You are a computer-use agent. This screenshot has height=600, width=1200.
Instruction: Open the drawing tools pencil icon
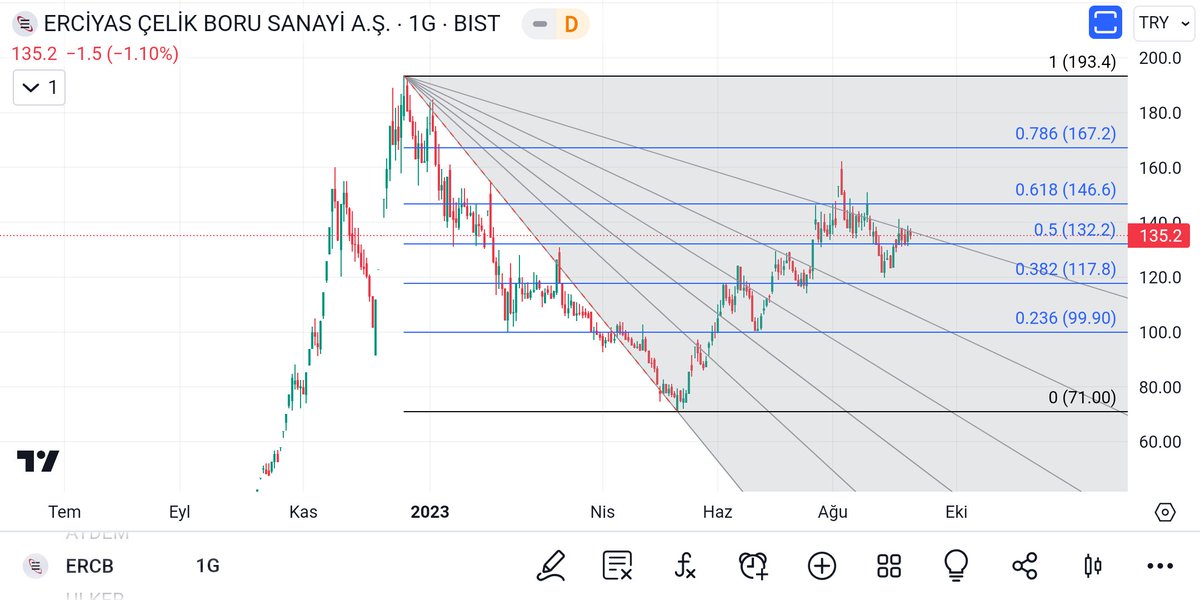[551, 566]
